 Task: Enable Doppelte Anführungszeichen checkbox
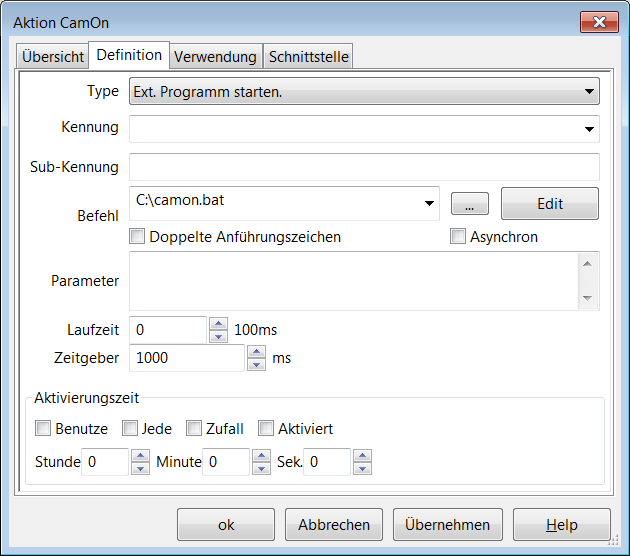click(138, 237)
